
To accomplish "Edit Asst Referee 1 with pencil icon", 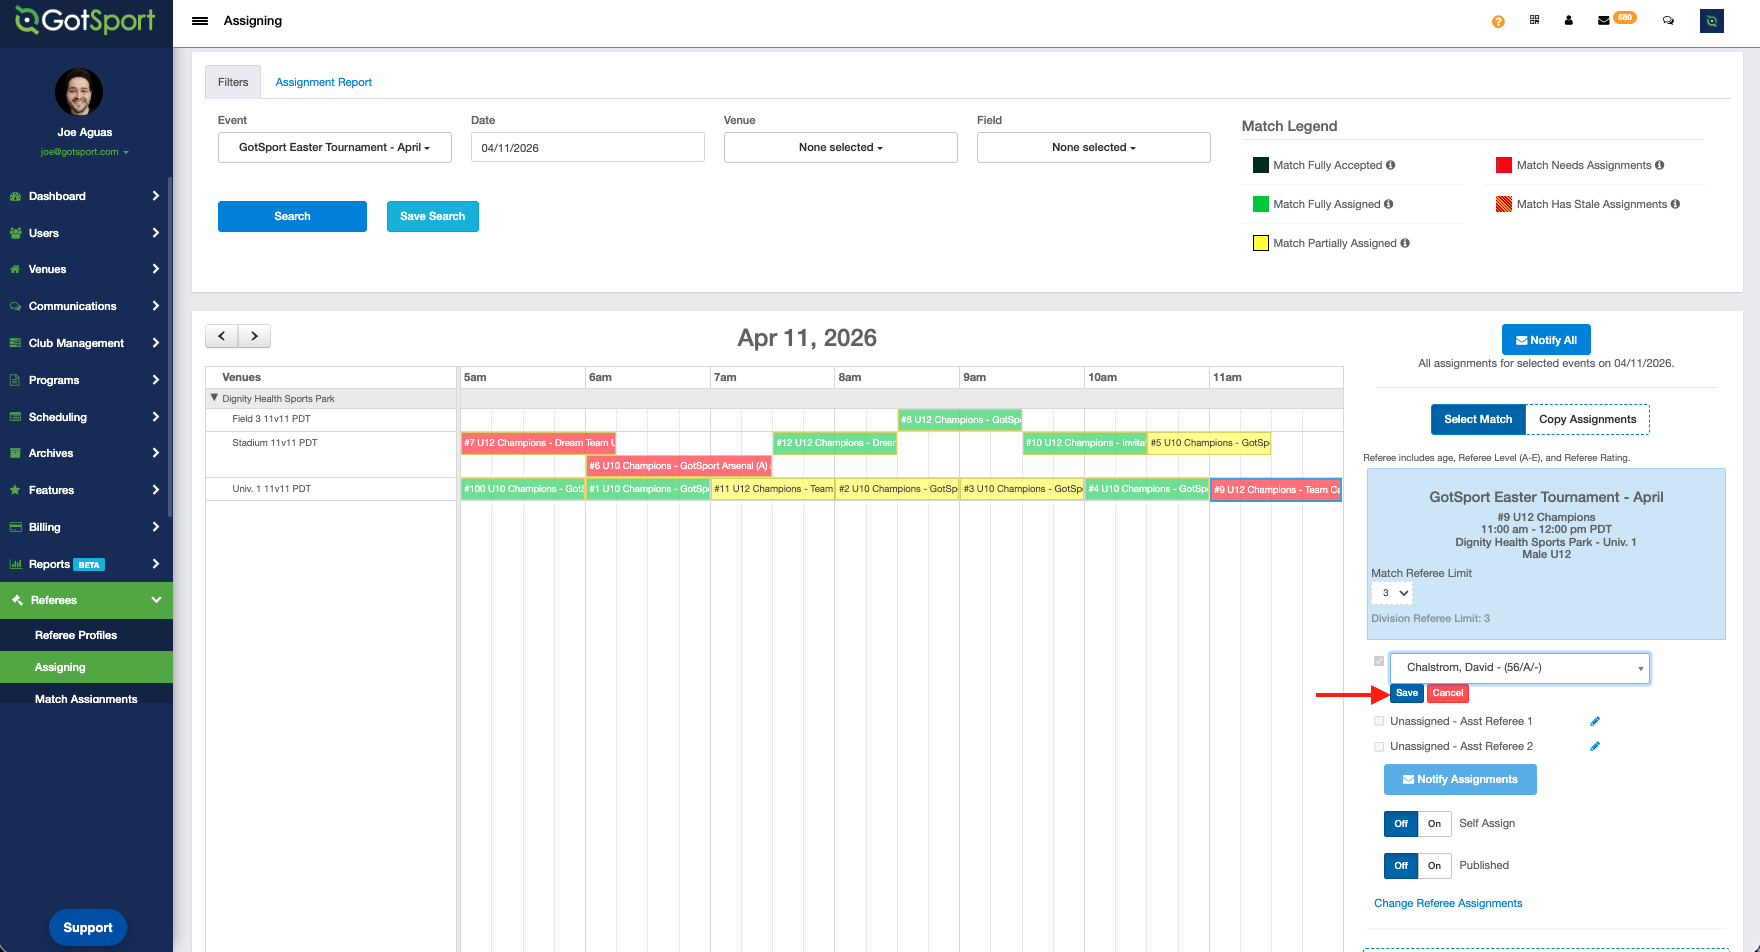I will tap(1595, 721).
